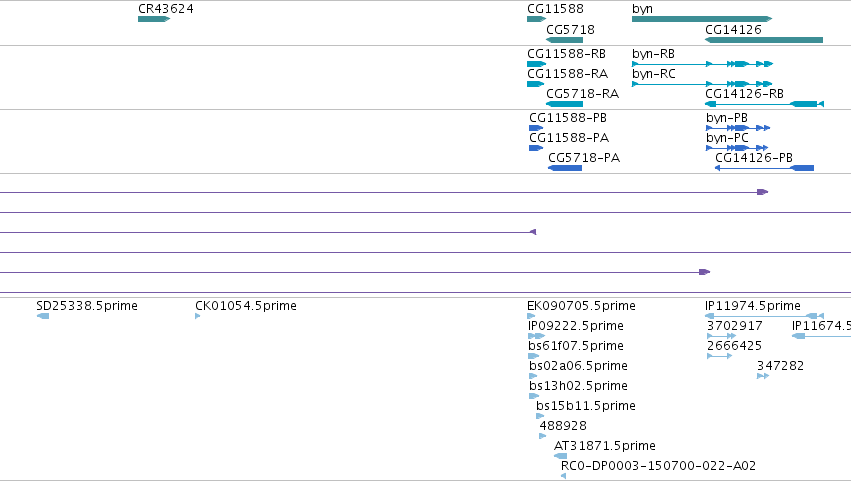Select the CG14126 gene bar
The image size is (851, 481).
coord(764,40)
